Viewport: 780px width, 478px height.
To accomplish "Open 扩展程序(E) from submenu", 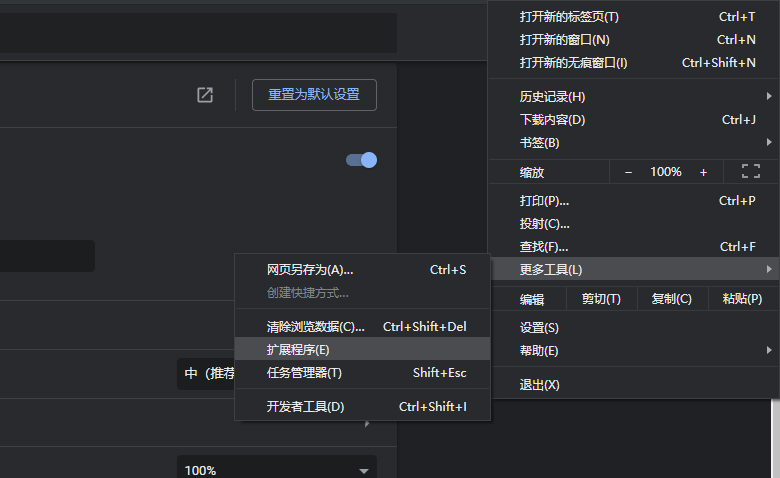I will pos(363,350).
